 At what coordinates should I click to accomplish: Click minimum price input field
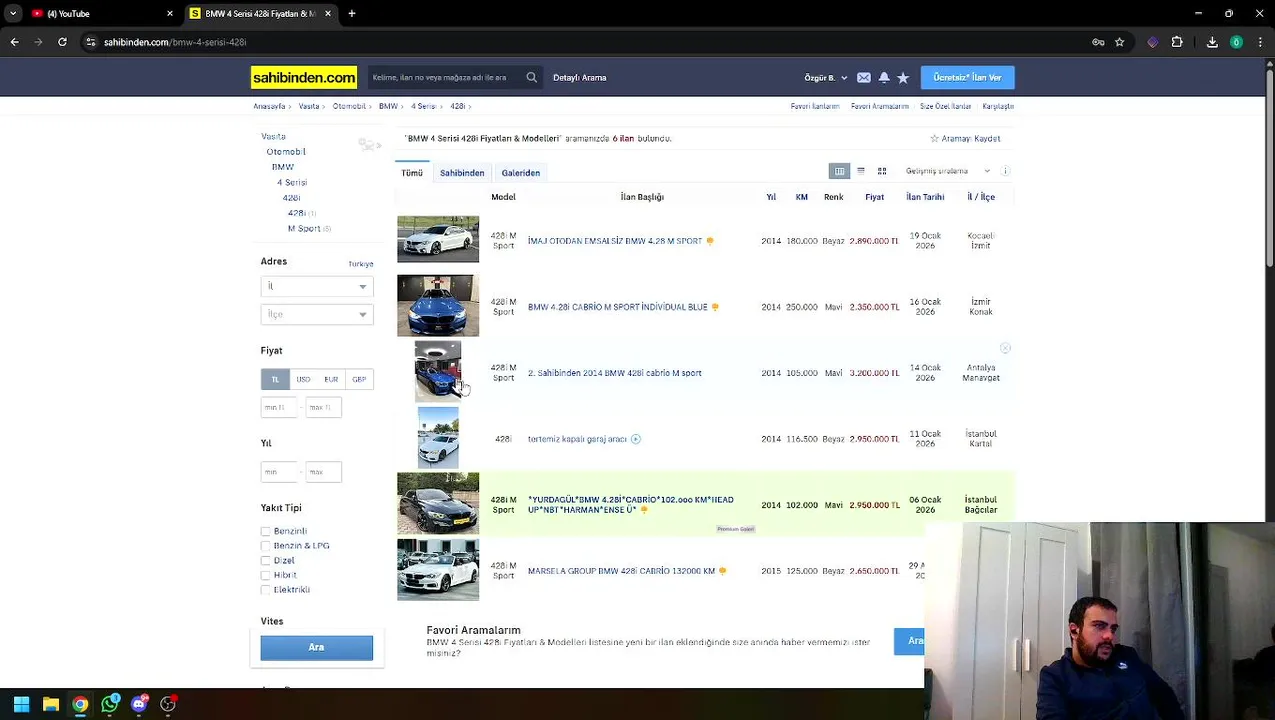[280, 407]
